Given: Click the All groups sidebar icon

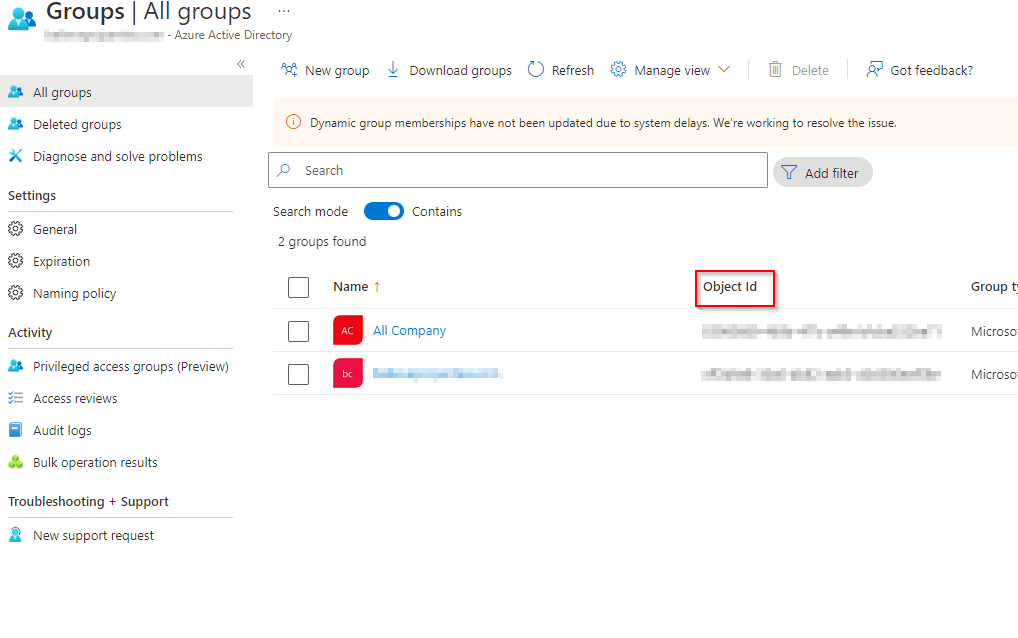Looking at the screenshot, I should [x=16, y=92].
